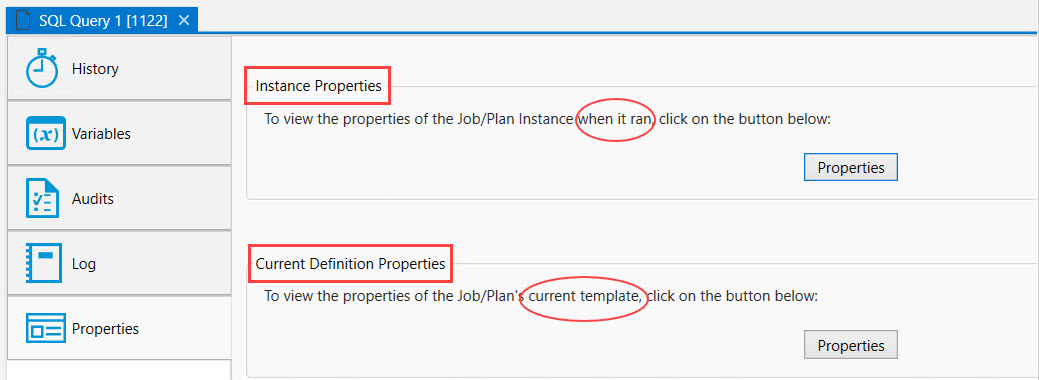Screen dimensions: 1039x380
Task: Click the Log notebook icon
Action: (42, 263)
